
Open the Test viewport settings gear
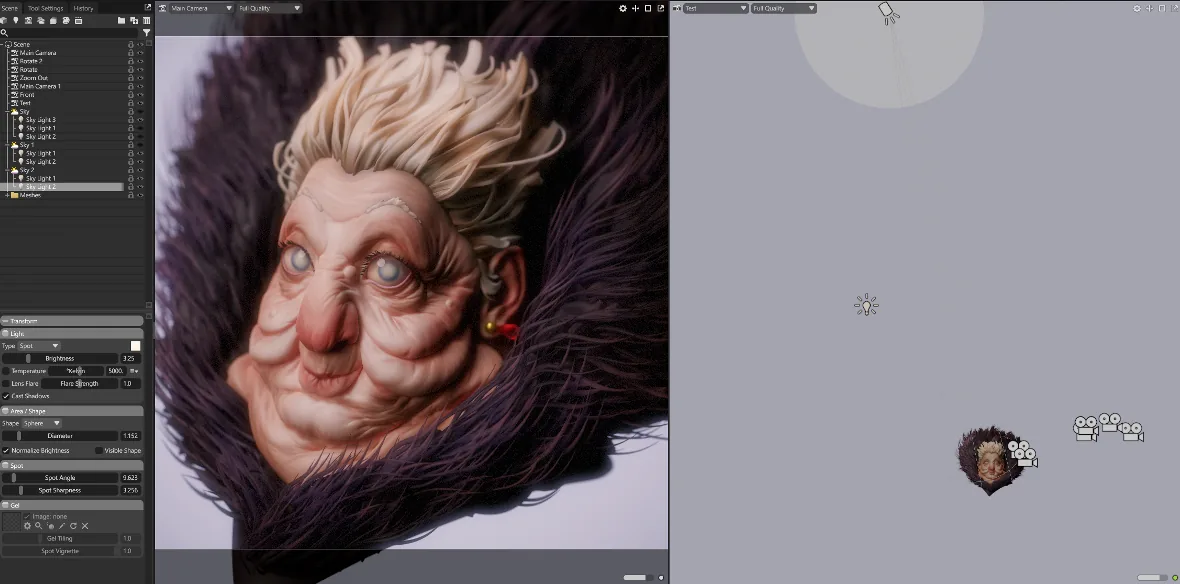(1137, 8)
